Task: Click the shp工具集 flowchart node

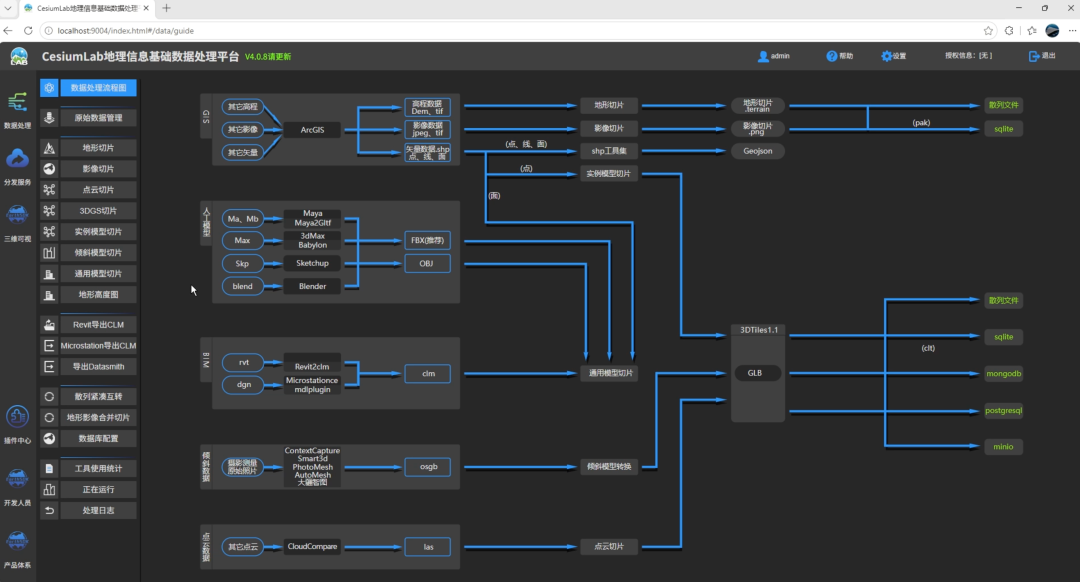Action: 609,151
